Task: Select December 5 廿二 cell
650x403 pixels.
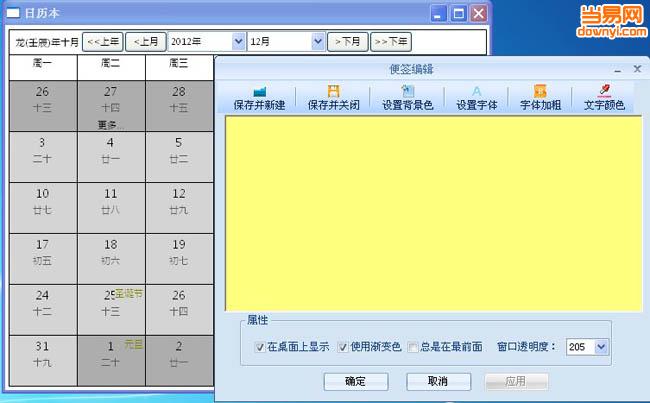Action: (179, 157)
